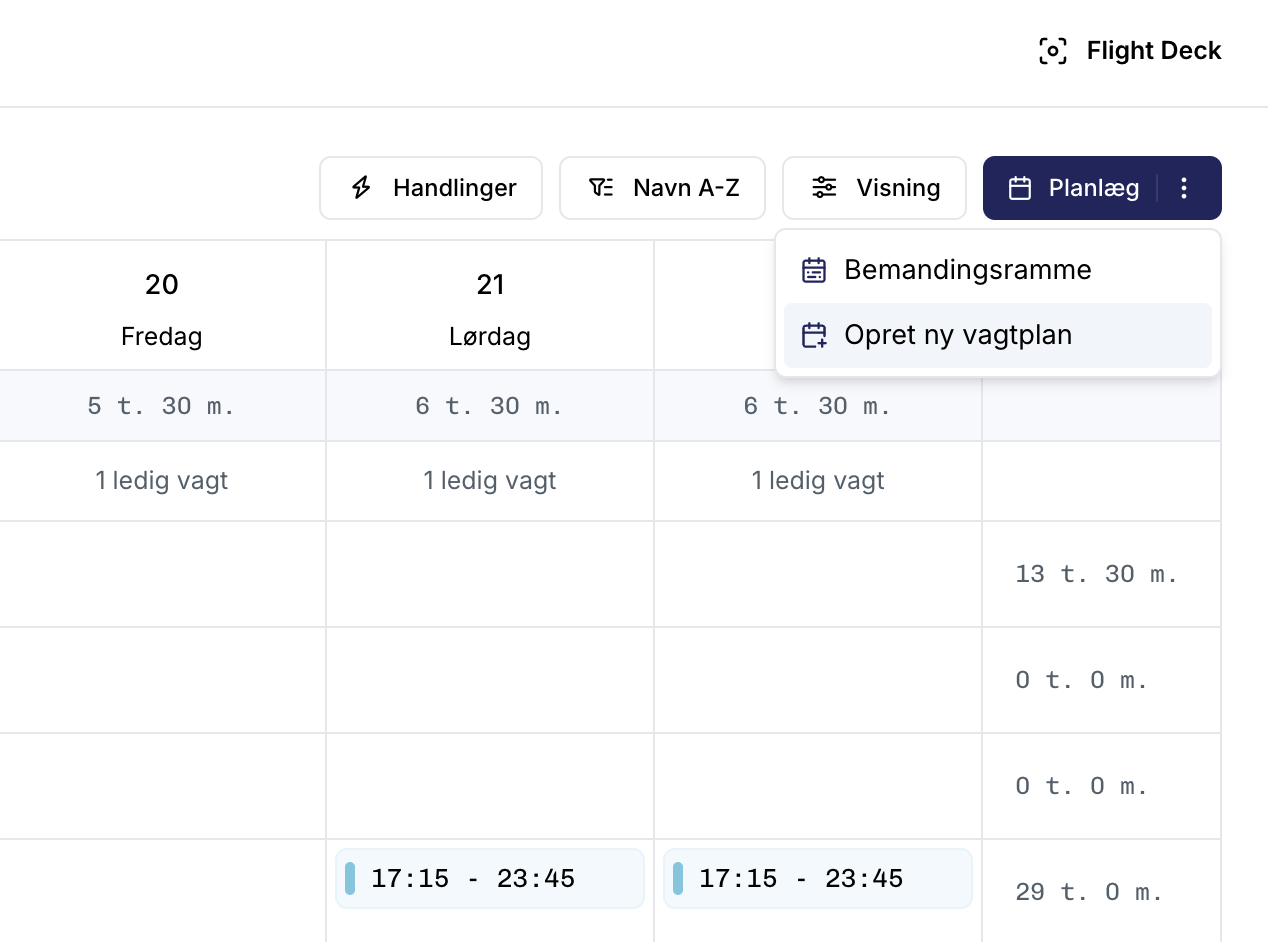Open the three-dot menu beside Planlæg
The width and height of the screenshot is (1268, 942).
coord(1184,188)
